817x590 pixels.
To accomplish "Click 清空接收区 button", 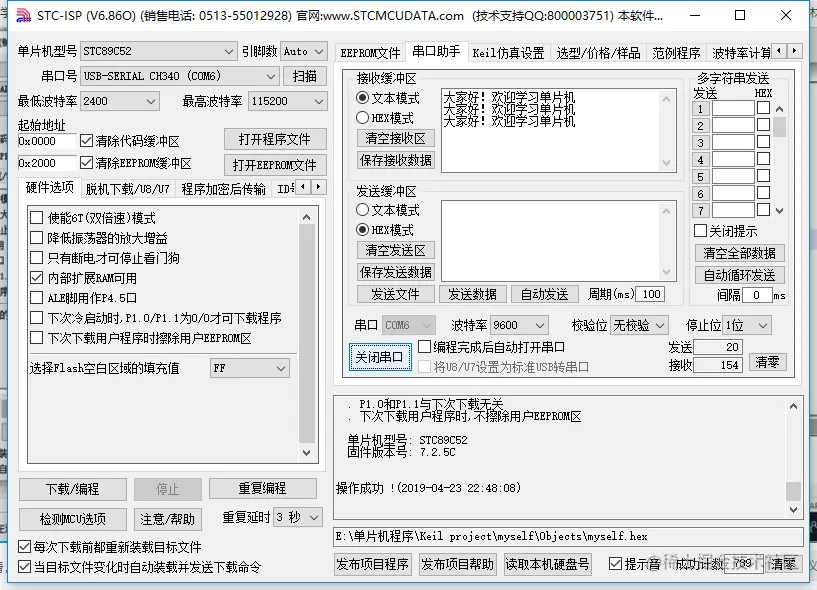I will (395, 138).
